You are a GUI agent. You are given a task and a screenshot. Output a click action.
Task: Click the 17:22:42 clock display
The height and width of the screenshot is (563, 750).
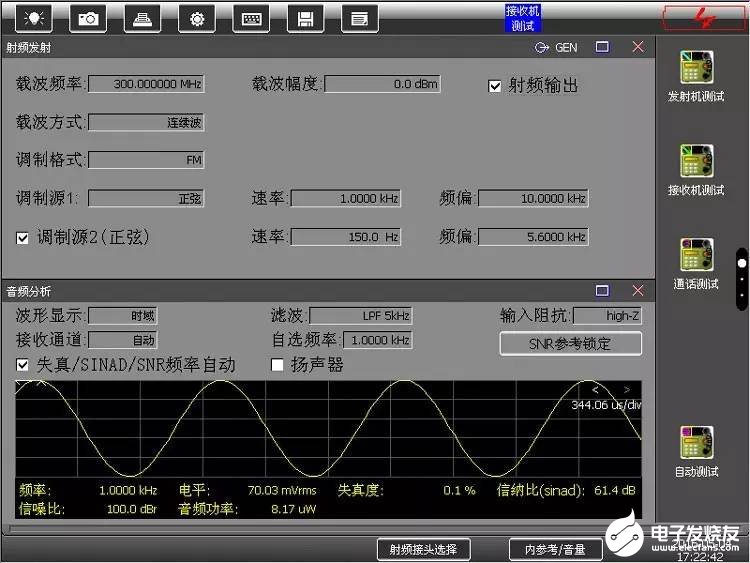coord(700,556)
